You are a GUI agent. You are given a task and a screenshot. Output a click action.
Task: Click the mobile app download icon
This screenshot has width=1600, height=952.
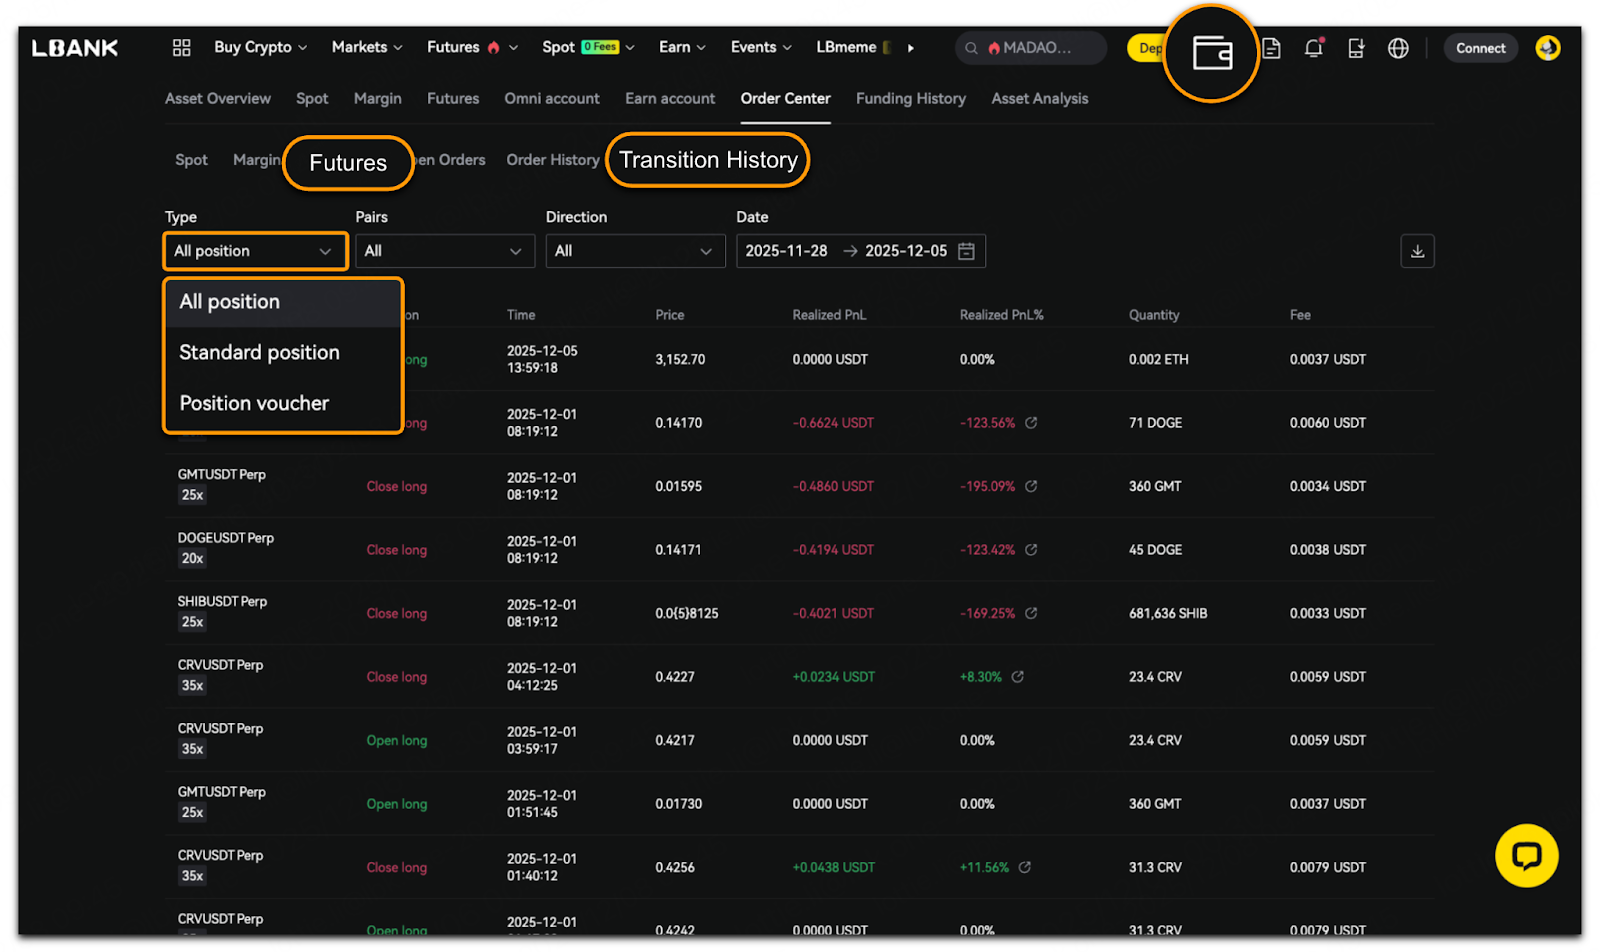pos(1356,48)
